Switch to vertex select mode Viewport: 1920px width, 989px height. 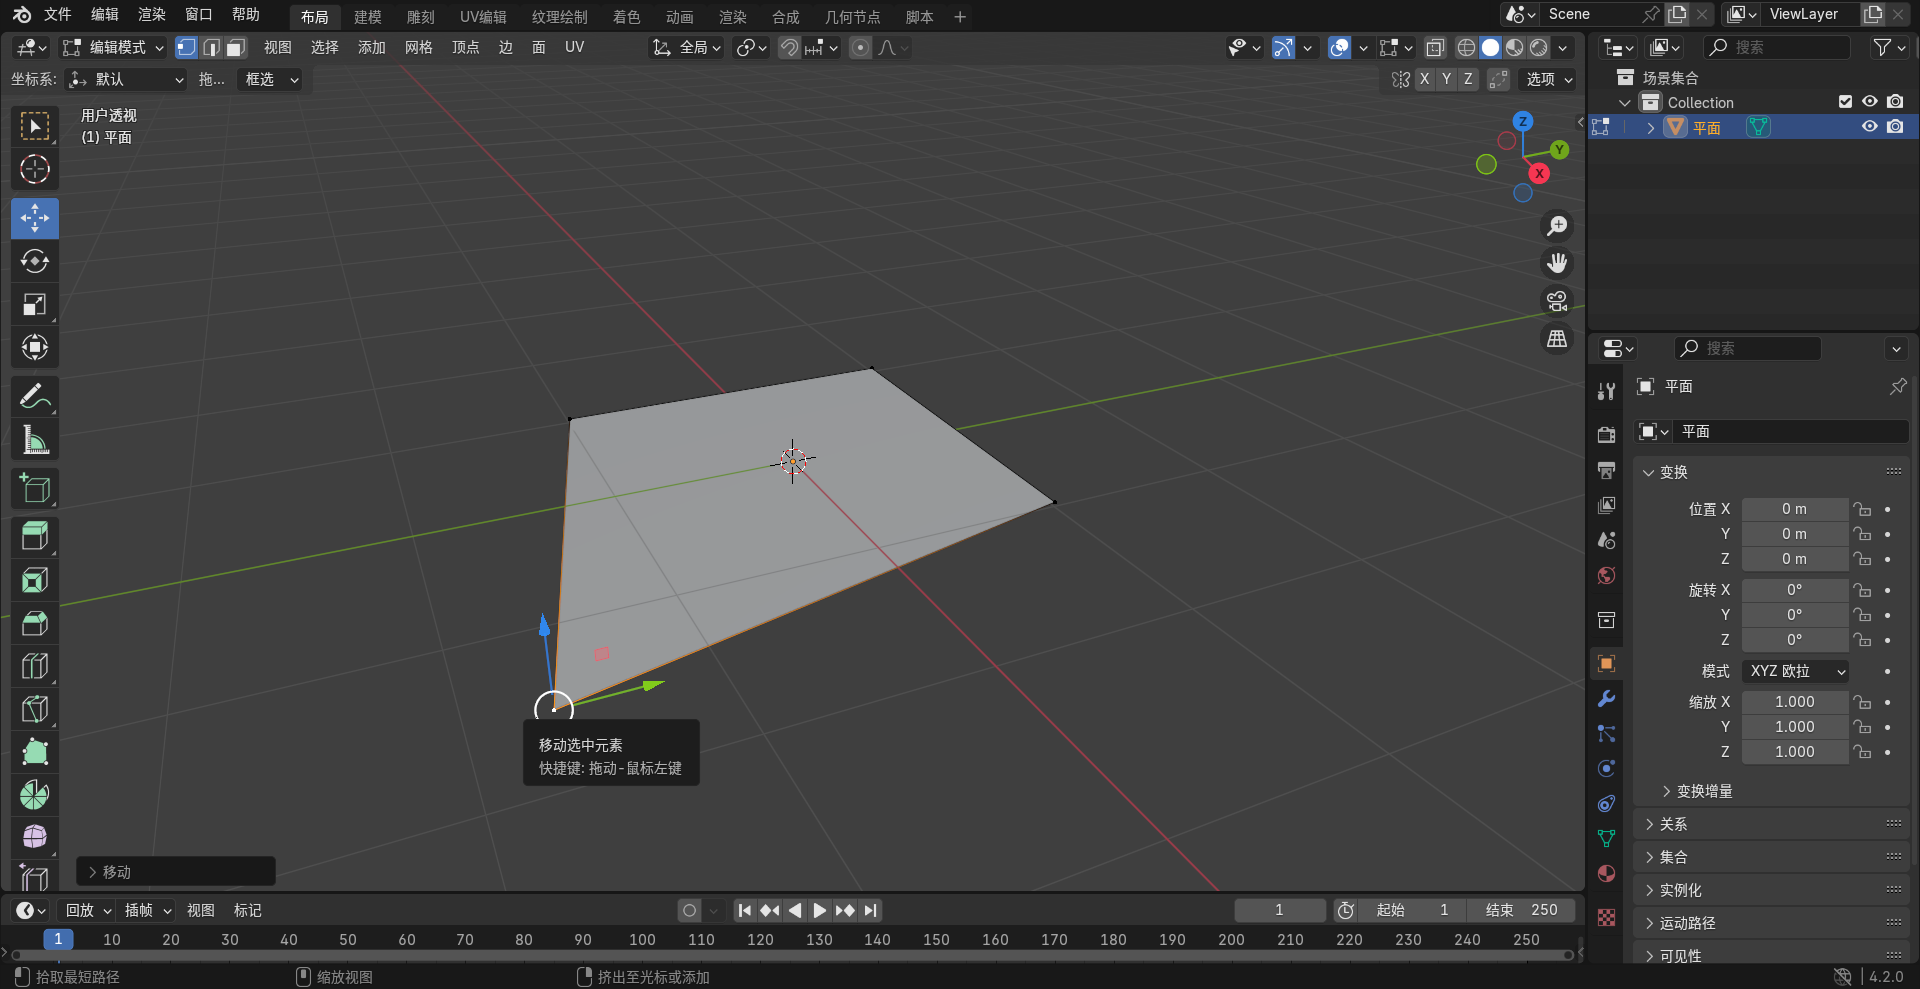coord(187,47)
